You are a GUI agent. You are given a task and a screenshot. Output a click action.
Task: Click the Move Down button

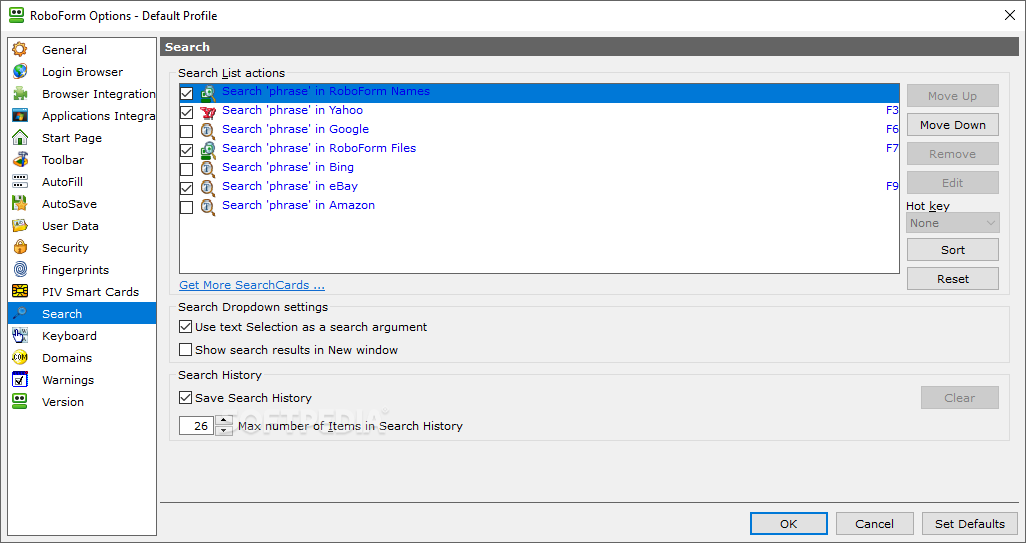pos(953,125)
